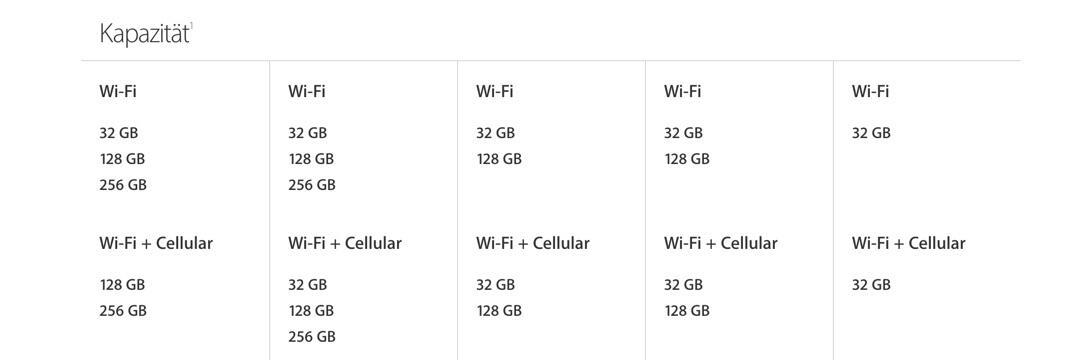Screen dimensions: 1085x360
Task: Select 32 GB under Wi-Fi in the fifth column
Action: click(x=871, y=133)
